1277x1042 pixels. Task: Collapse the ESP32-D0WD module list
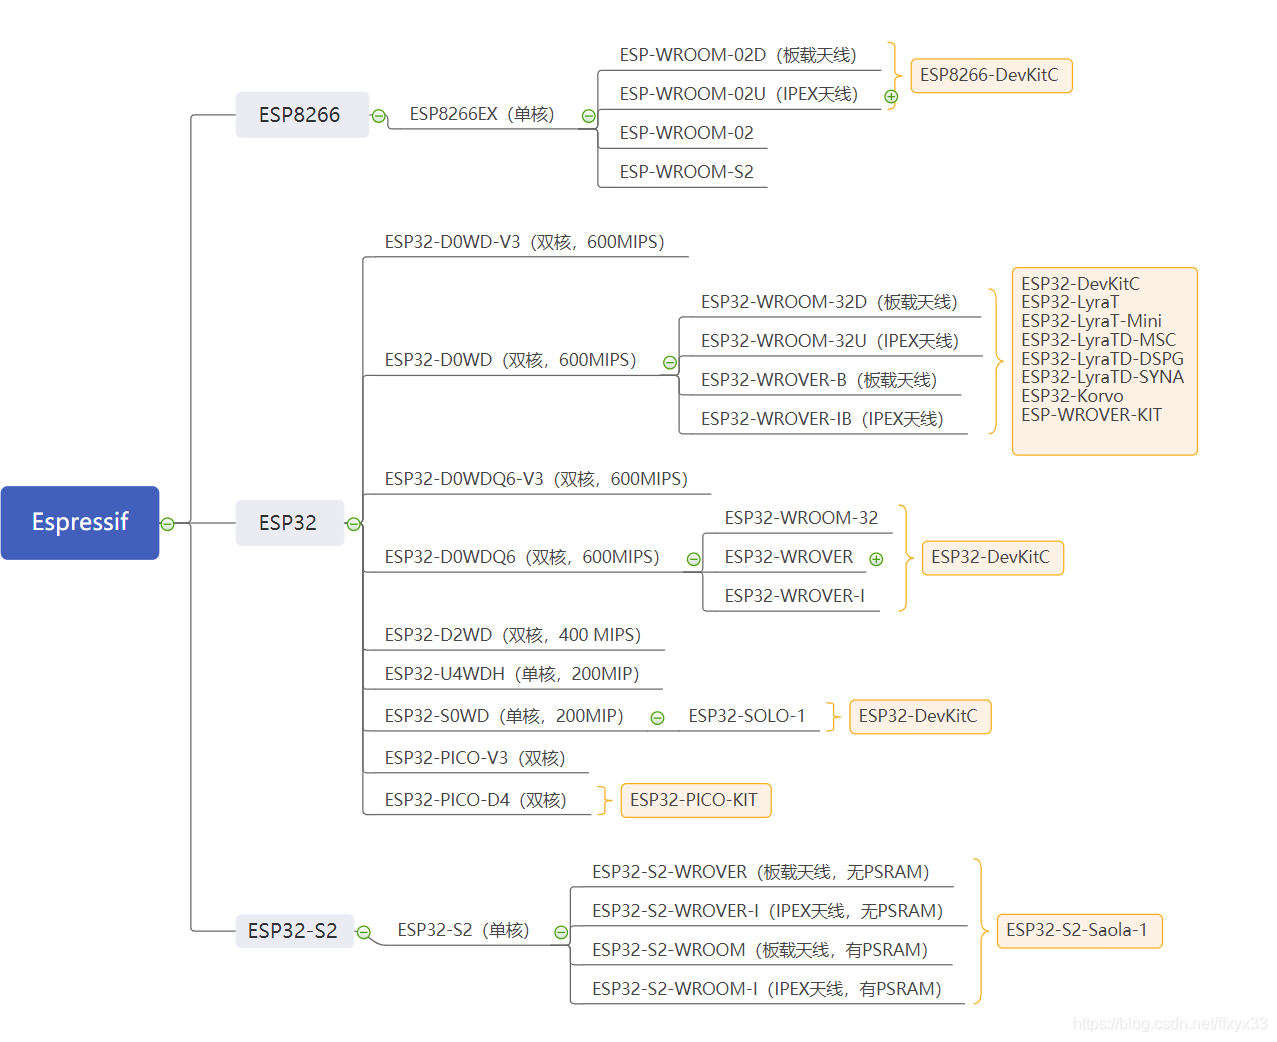tap(670, 362)
